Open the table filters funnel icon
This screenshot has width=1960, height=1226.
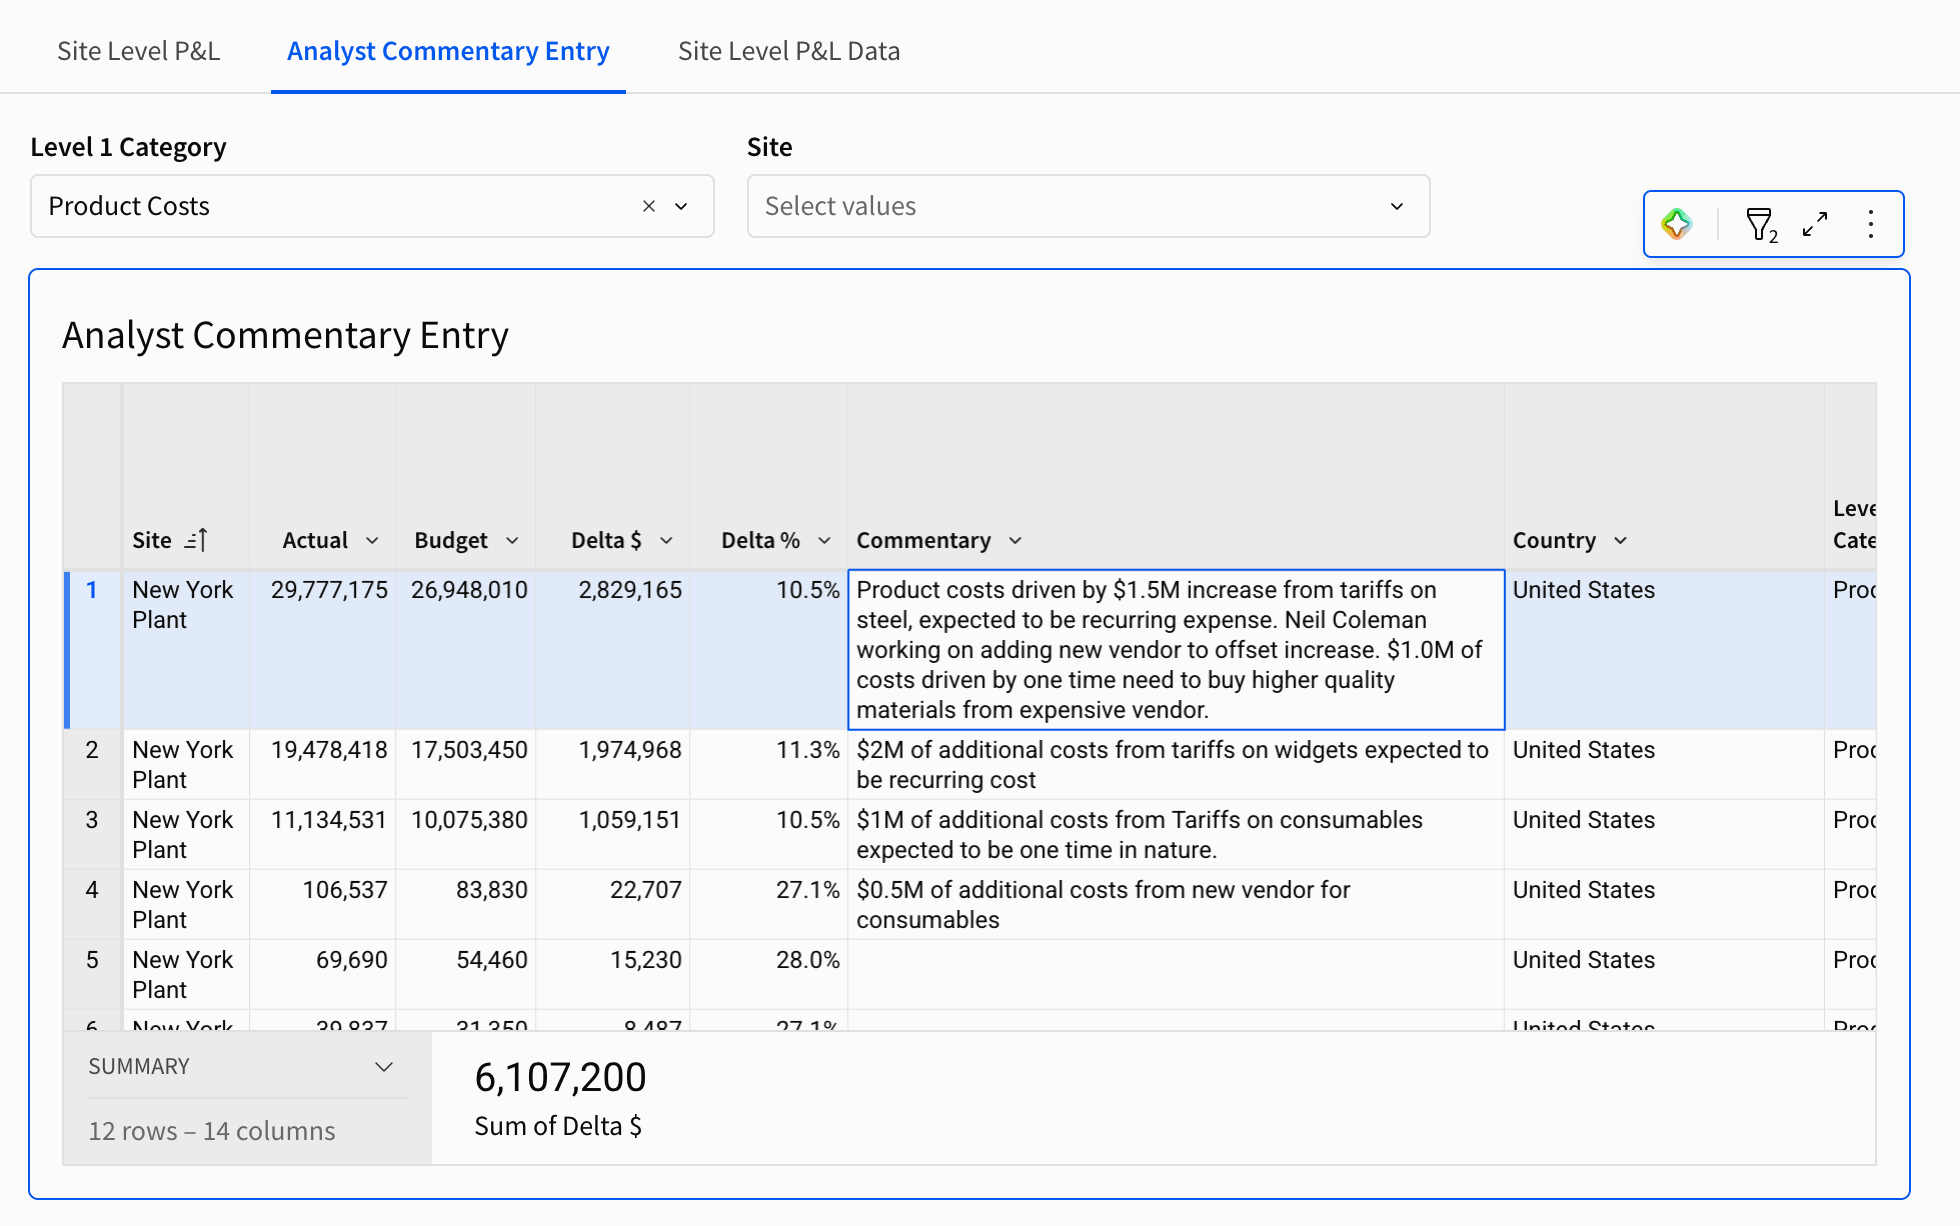click(x=1759, y=224)
